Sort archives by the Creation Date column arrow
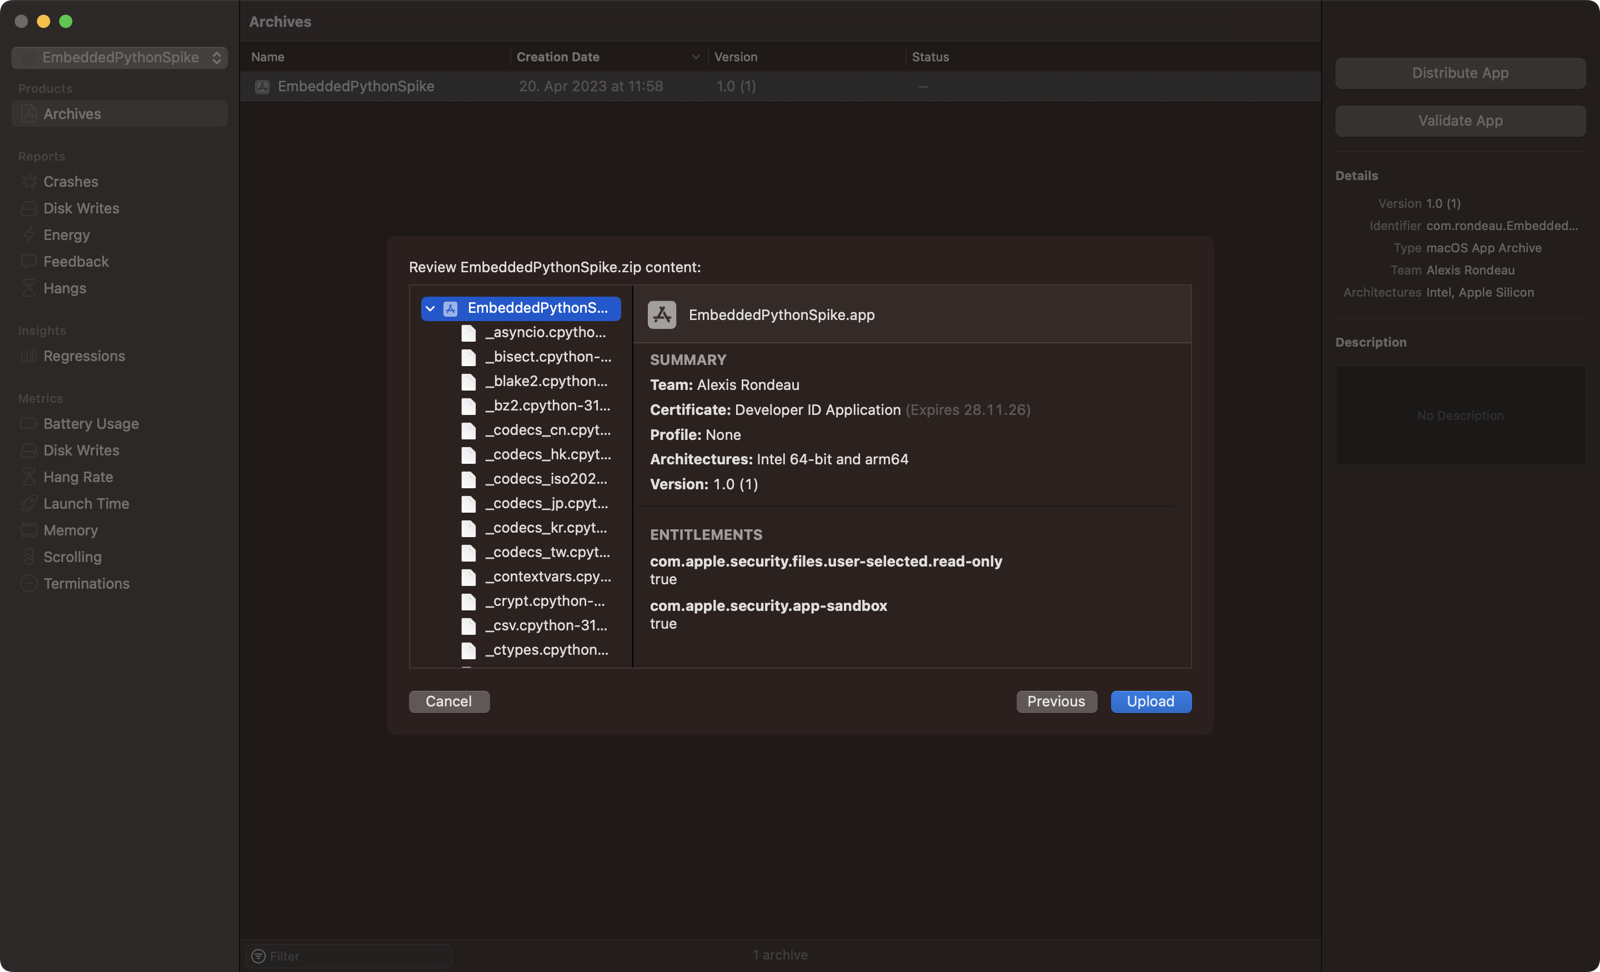 tap(696, 57)
